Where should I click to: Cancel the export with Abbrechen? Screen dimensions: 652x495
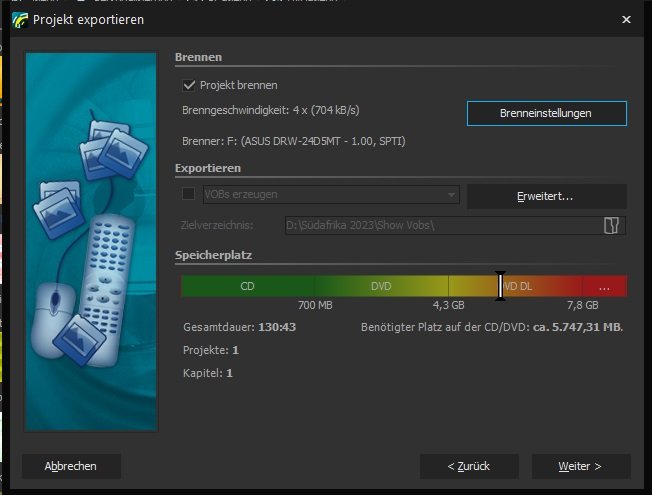tap(71, 466)
